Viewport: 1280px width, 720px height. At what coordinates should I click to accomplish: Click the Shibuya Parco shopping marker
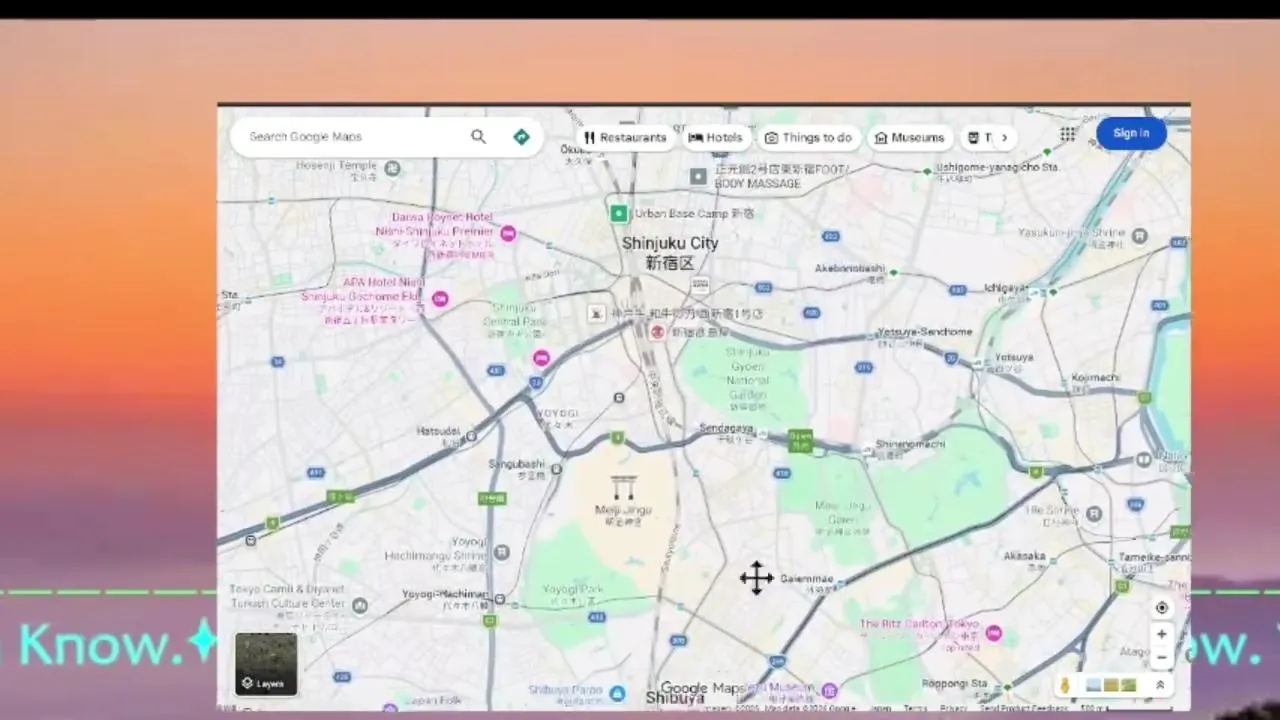point(618,693)
